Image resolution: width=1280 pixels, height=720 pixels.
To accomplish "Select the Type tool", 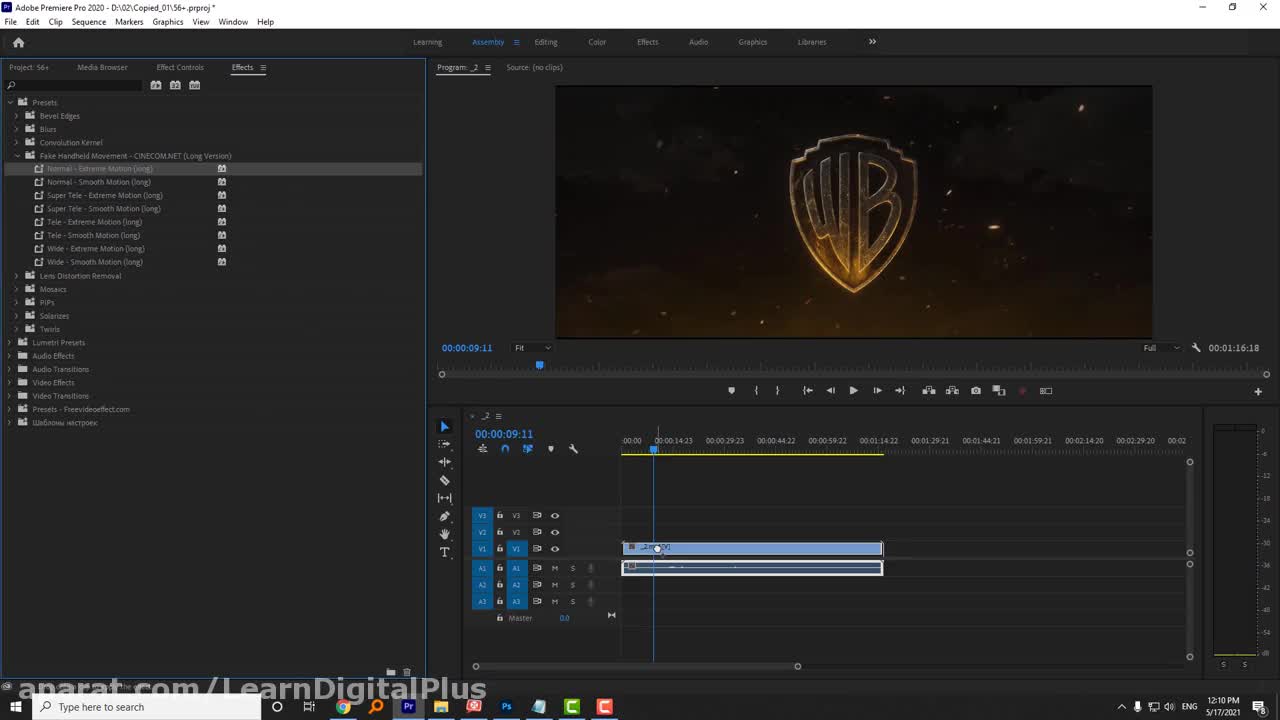I will tap(445, 552).
